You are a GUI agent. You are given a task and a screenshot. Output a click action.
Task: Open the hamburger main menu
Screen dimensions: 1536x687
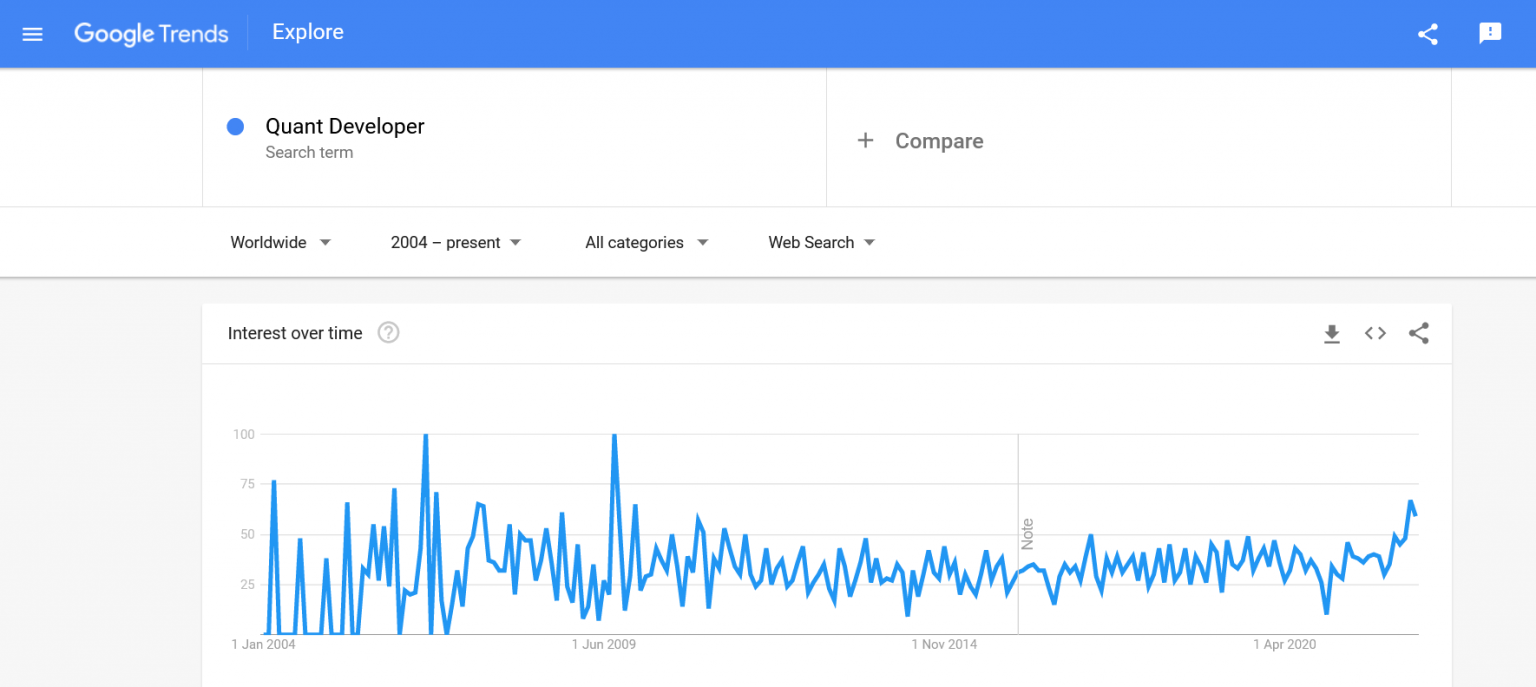[x=33, y=34]
